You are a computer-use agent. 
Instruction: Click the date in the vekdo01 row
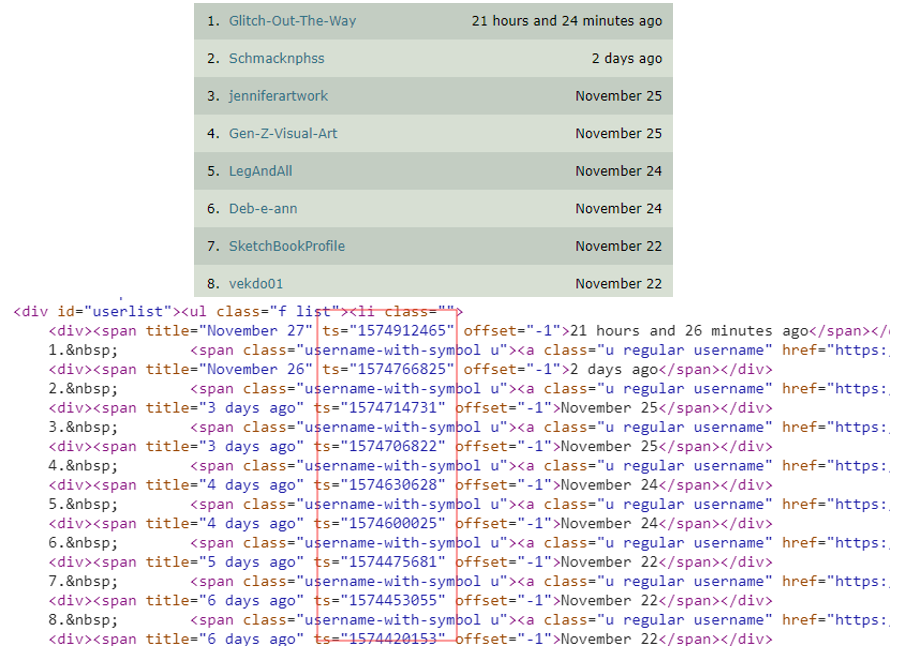(x=618, y=284)
